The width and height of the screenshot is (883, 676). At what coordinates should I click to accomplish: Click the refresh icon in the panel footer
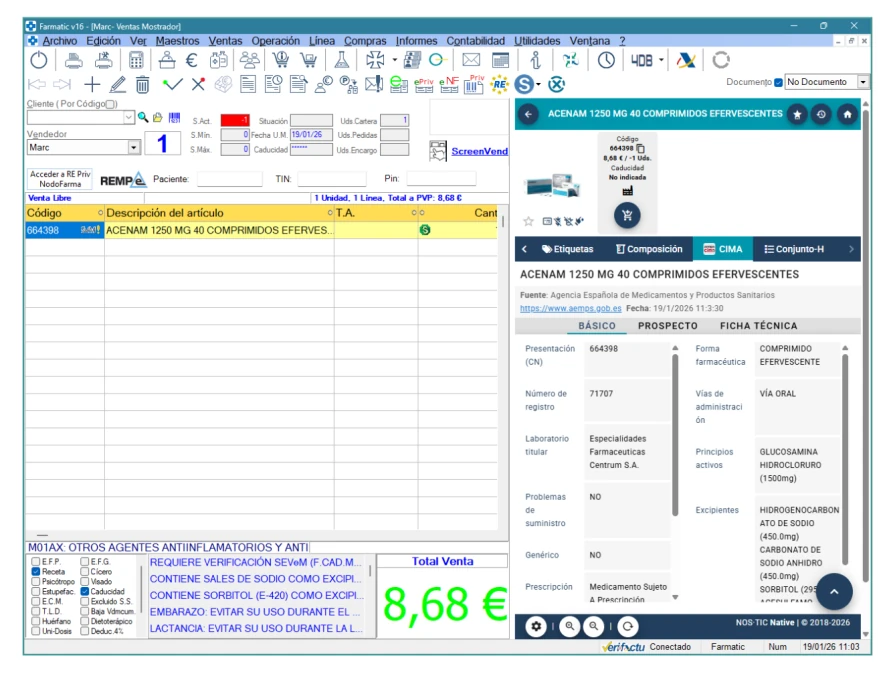click(x=628, y=626)
